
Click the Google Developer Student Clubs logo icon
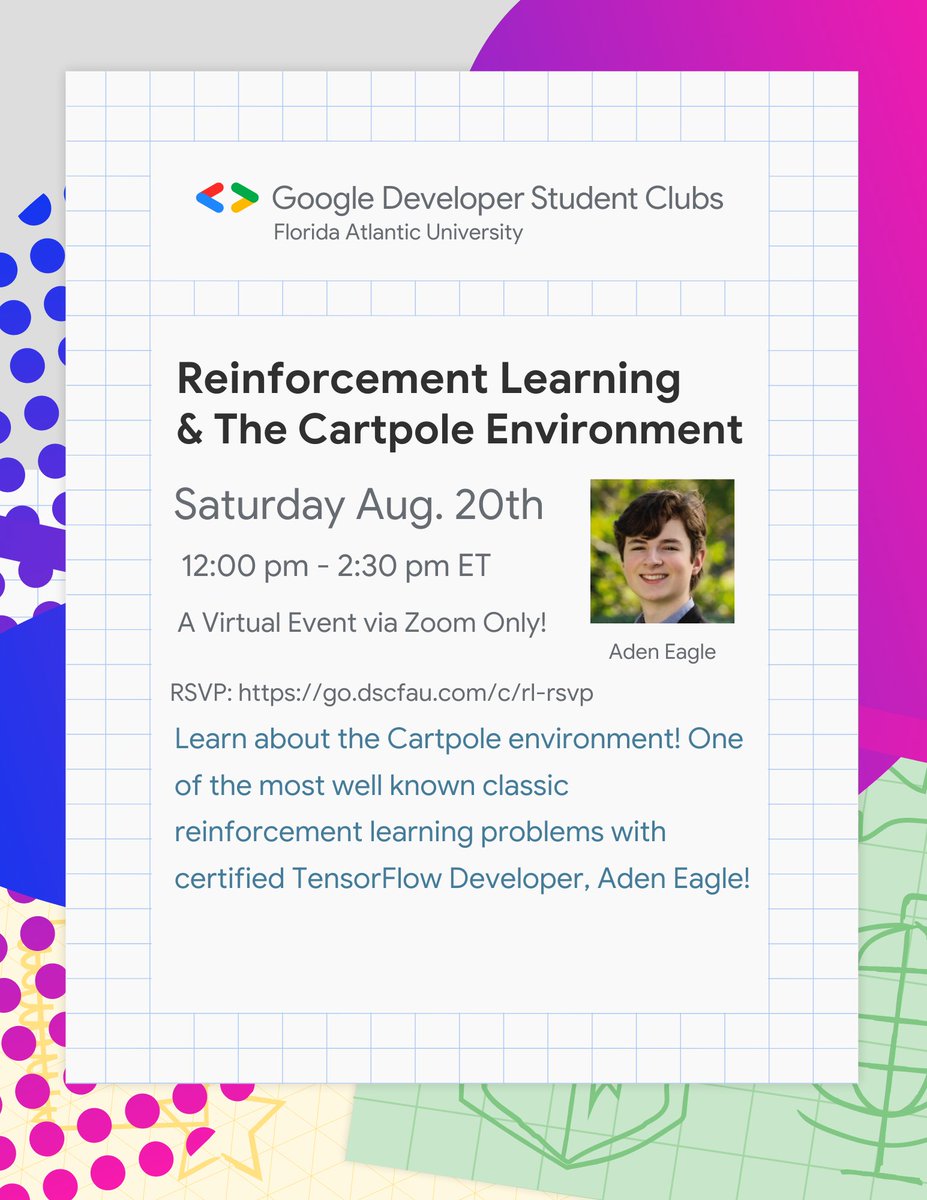pos(227,198)
